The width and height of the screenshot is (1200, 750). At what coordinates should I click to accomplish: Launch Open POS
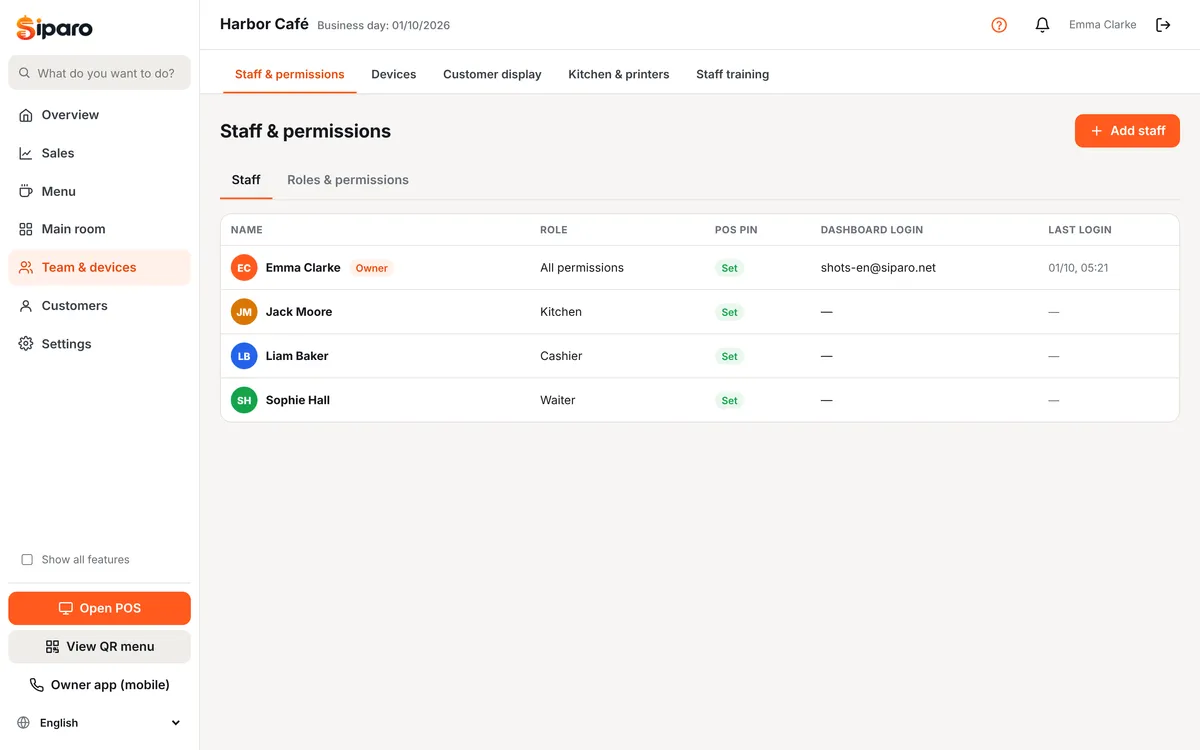tap(99, 608)
